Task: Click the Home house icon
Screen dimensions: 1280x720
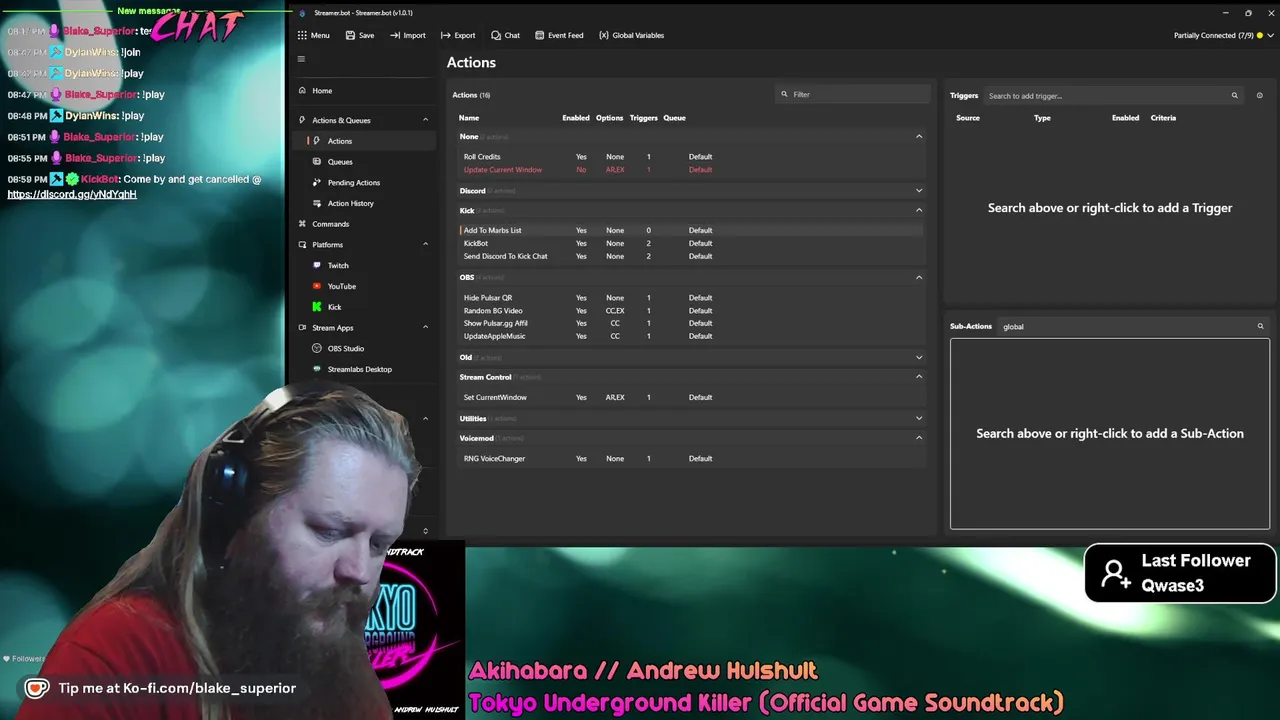Action: (x=302, y=91)
